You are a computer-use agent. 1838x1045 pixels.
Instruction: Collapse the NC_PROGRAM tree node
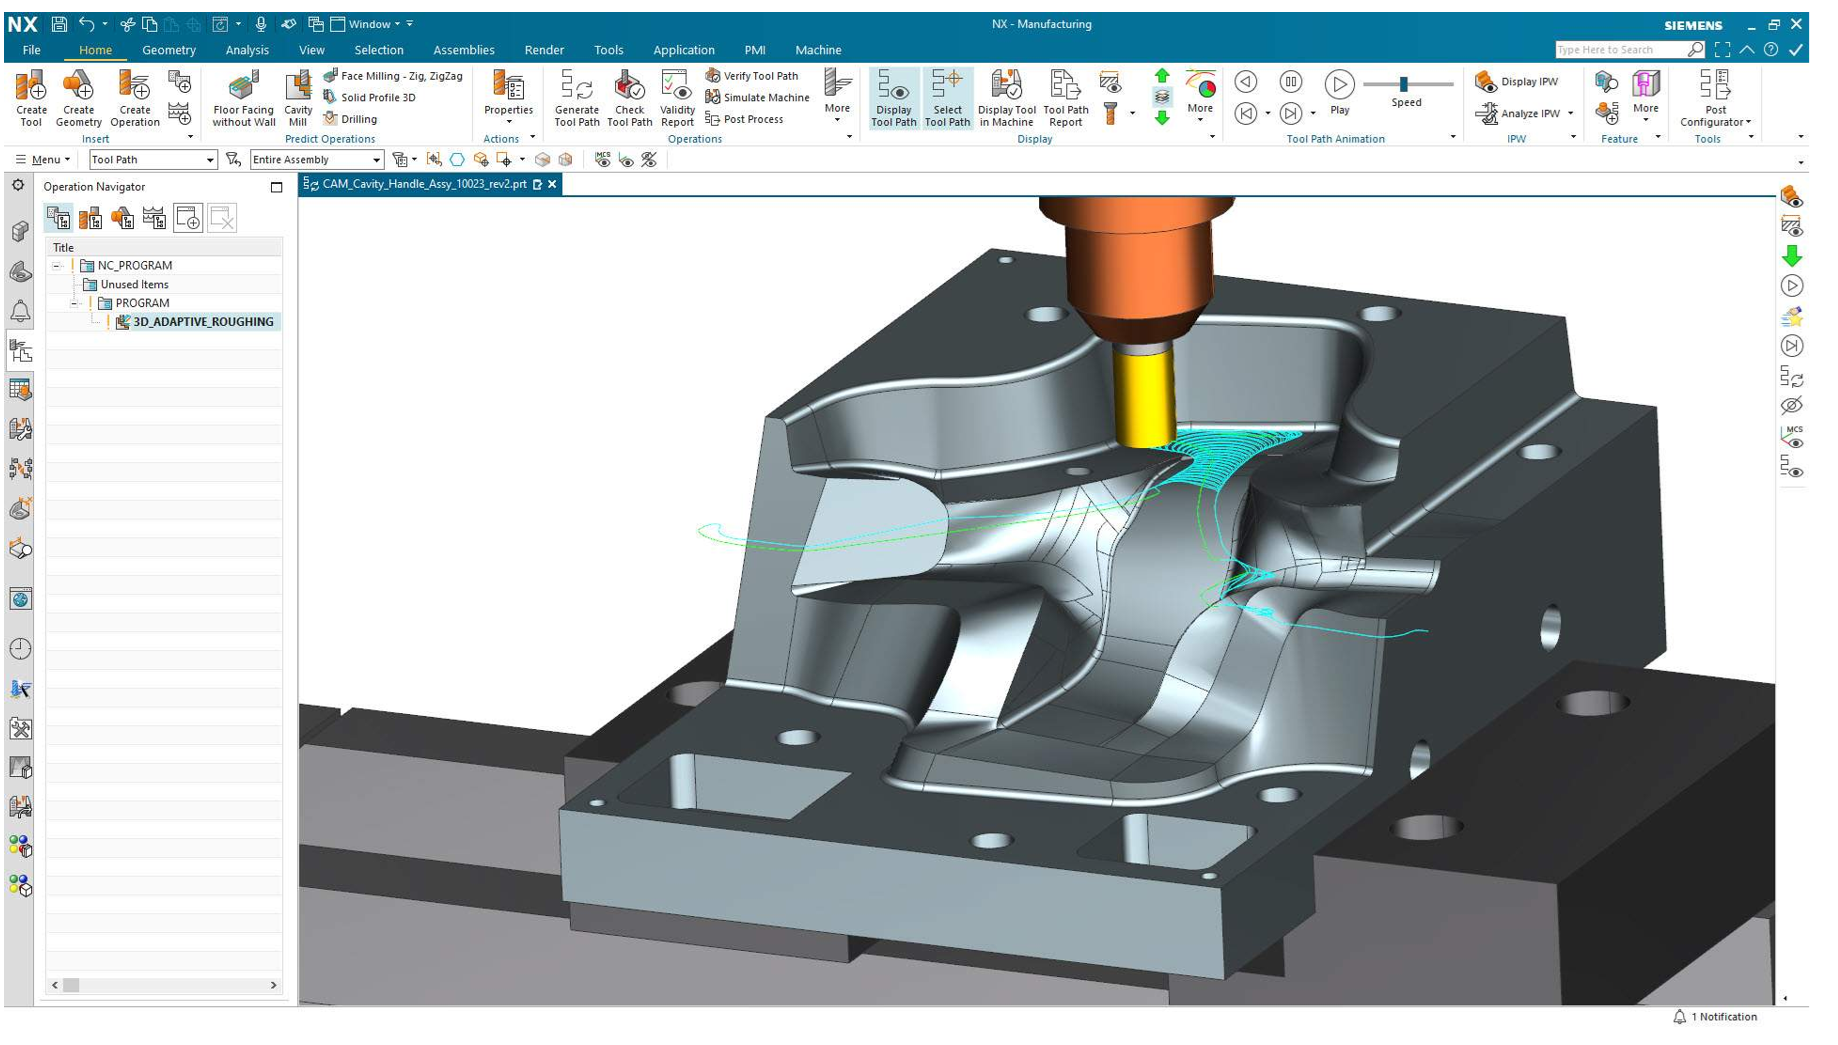(57, 266)
